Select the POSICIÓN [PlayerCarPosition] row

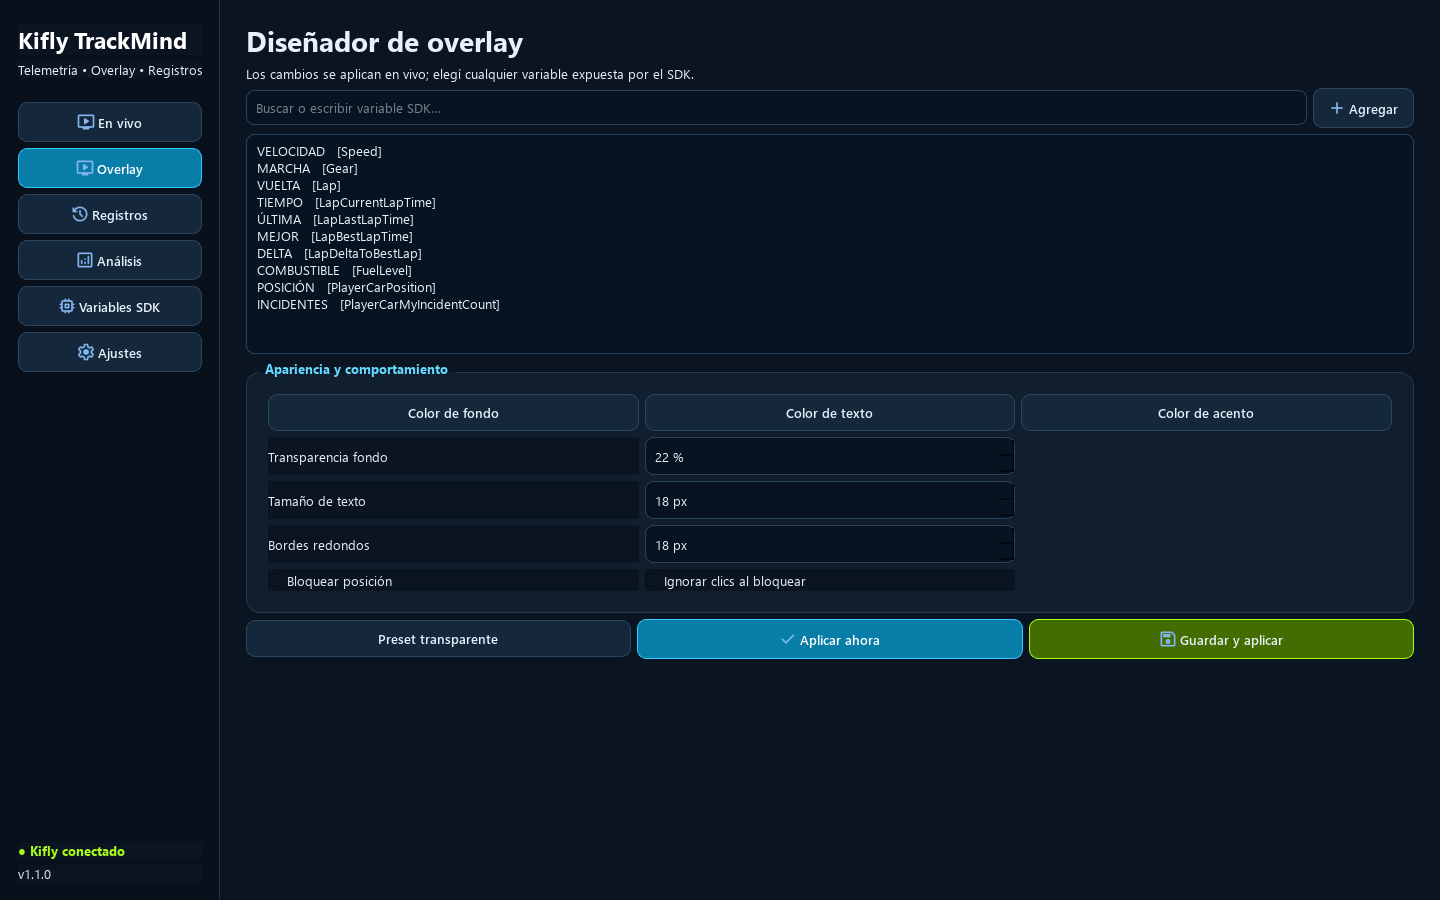(x=829, y=288)
